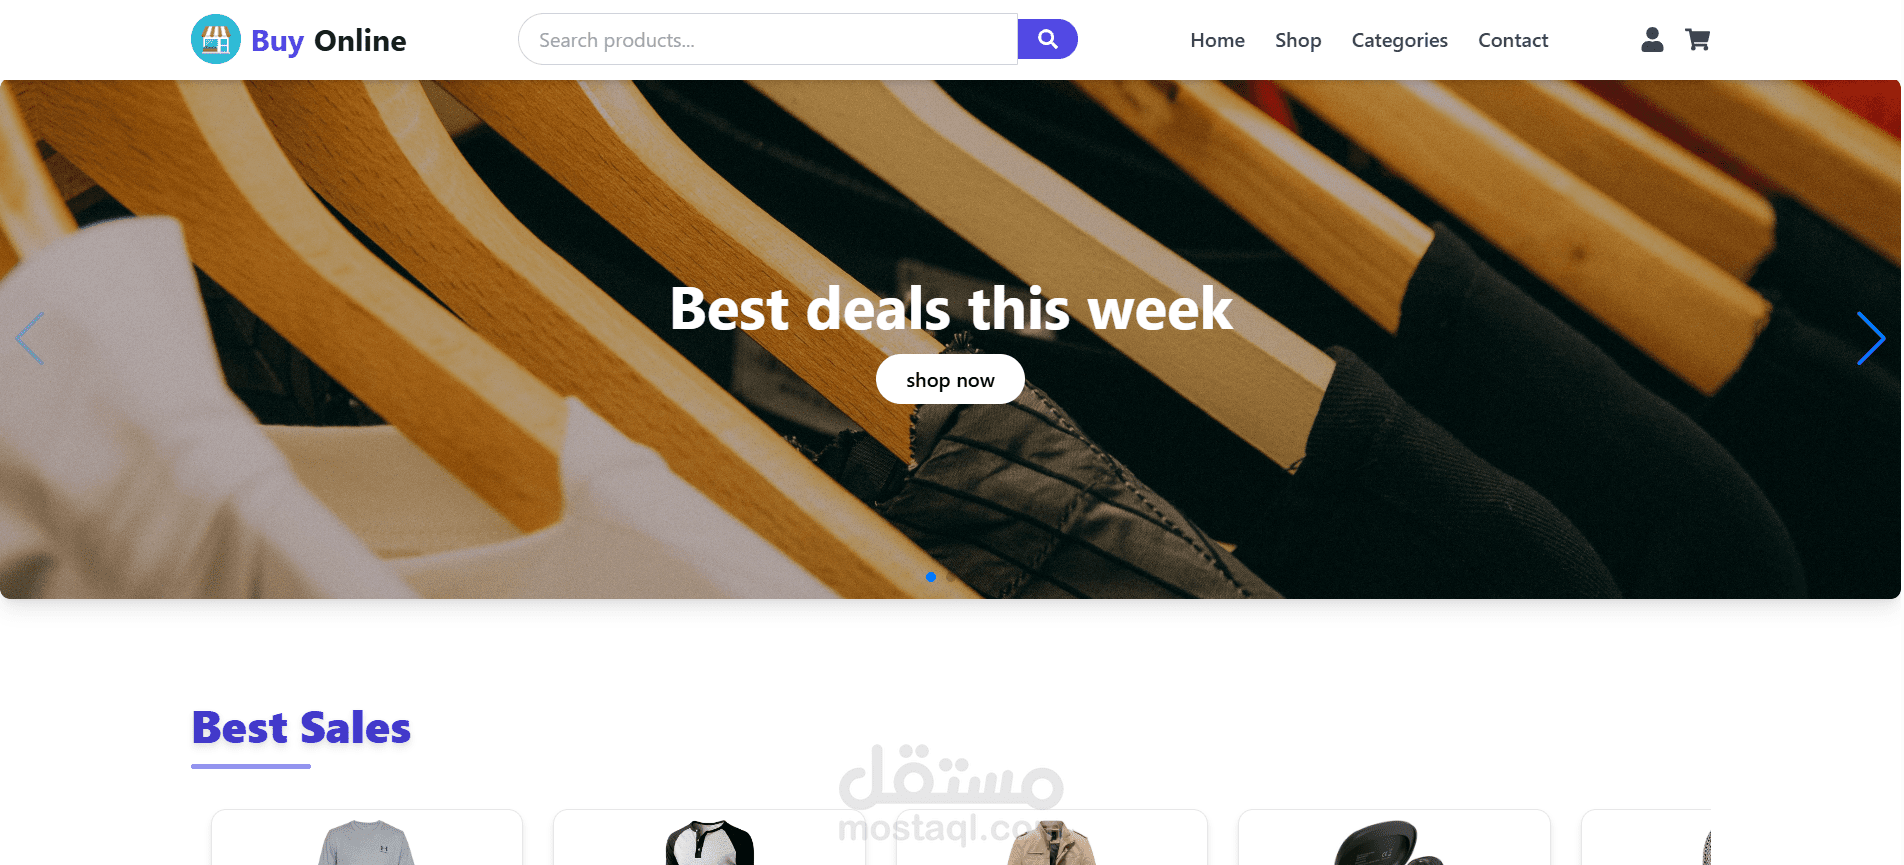Click the Buy Online store logo icon
The height and width of the screenshot is (865, 1904).
[x=216, y=39]
